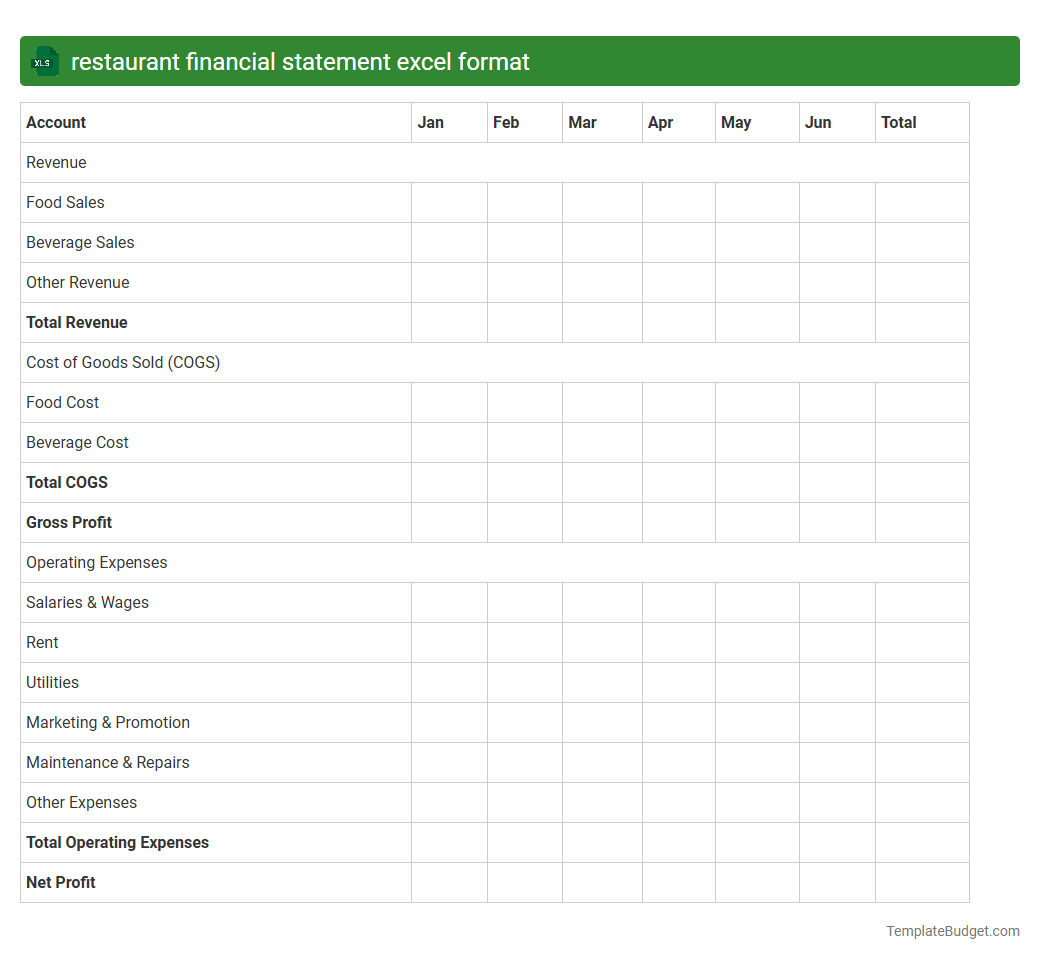Viewport: 1040px width, 960px height.
Task: Click the Revenue section row
Action: tap(55, 162)
